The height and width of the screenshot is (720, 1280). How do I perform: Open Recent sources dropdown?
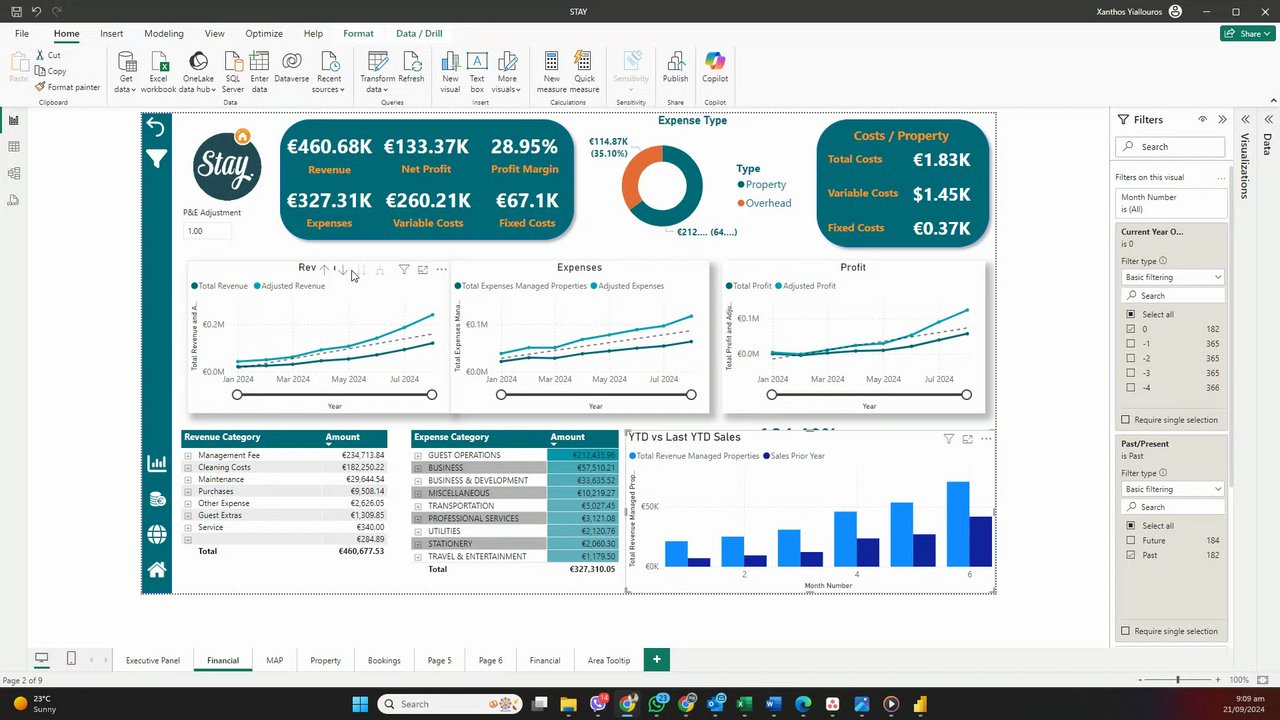[x=328, y=72]
